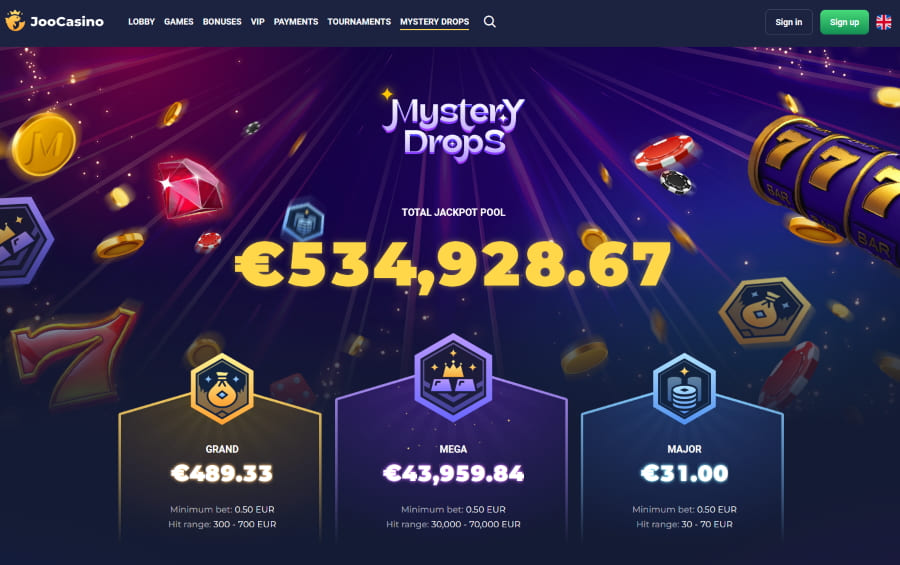
Task: Click the Mega jackpot €43,959.84 card
Action: click(452, 459)
